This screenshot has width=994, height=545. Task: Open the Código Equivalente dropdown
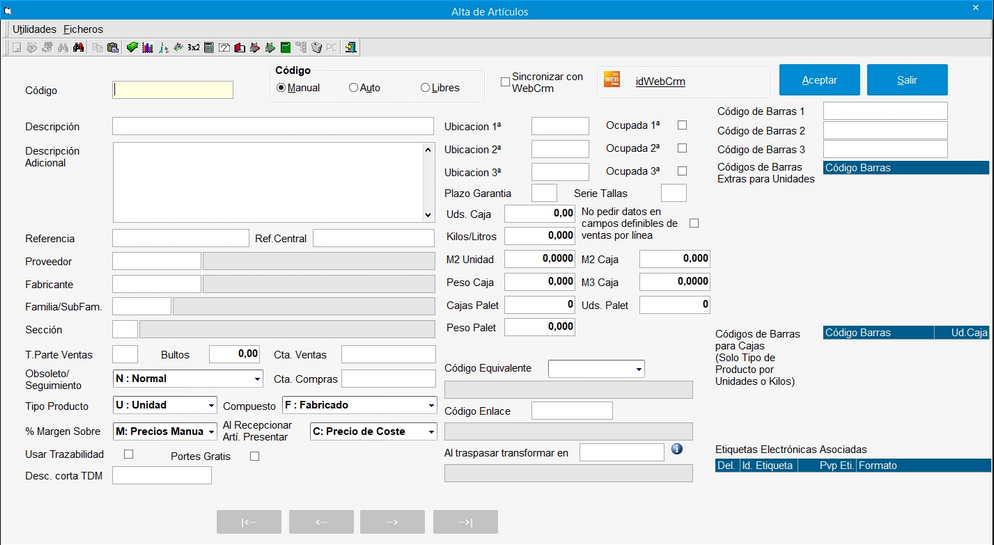tap(597, 369)
